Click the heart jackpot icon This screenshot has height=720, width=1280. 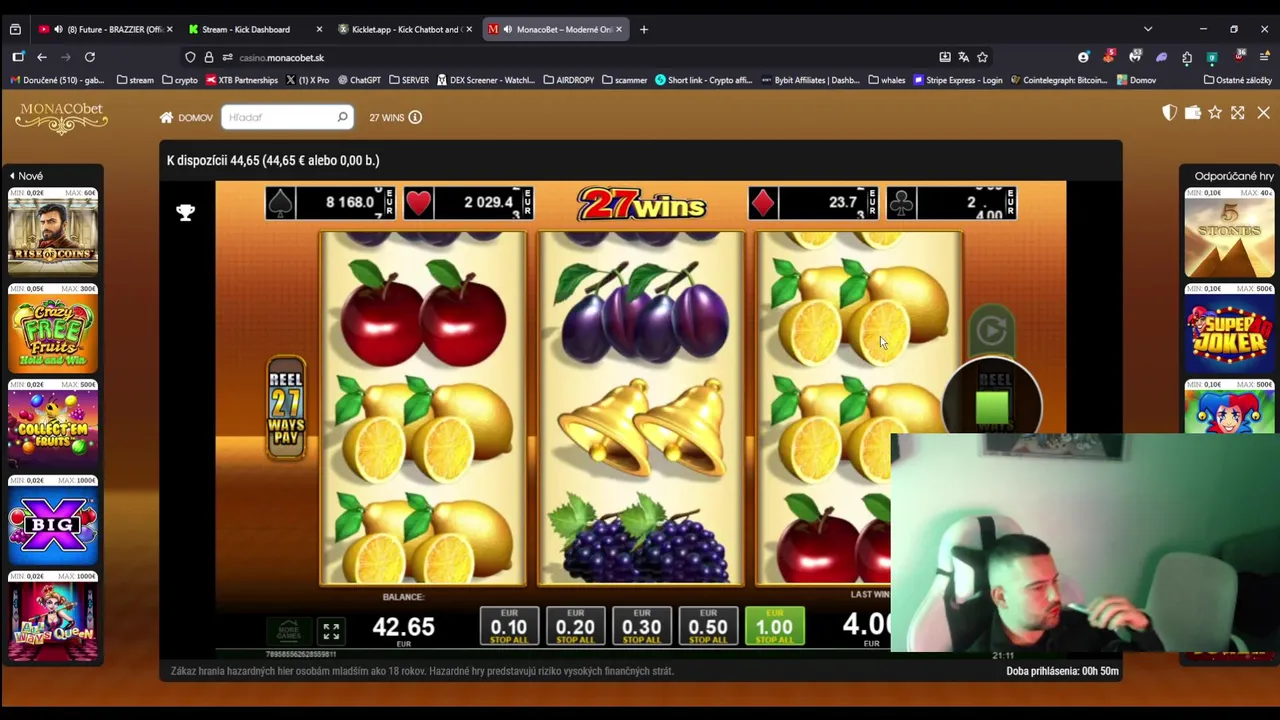tap(418, 203)
